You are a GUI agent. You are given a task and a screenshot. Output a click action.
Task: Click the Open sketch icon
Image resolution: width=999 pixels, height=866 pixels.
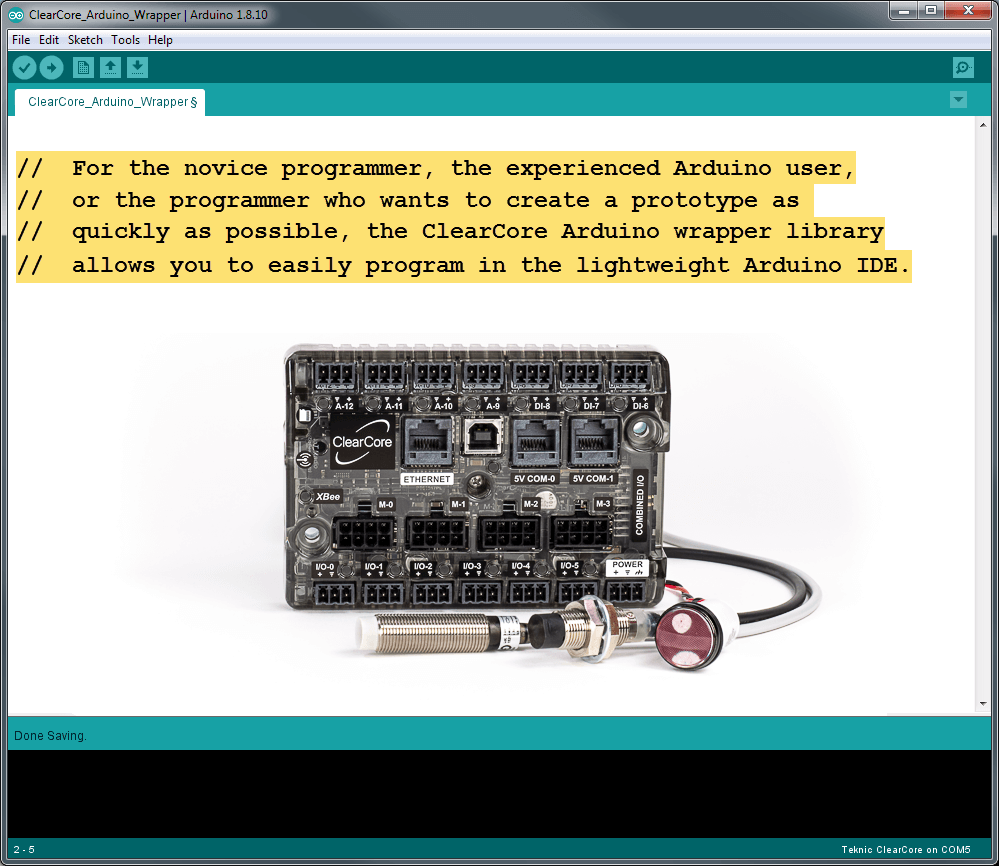(x=110, y=67)
